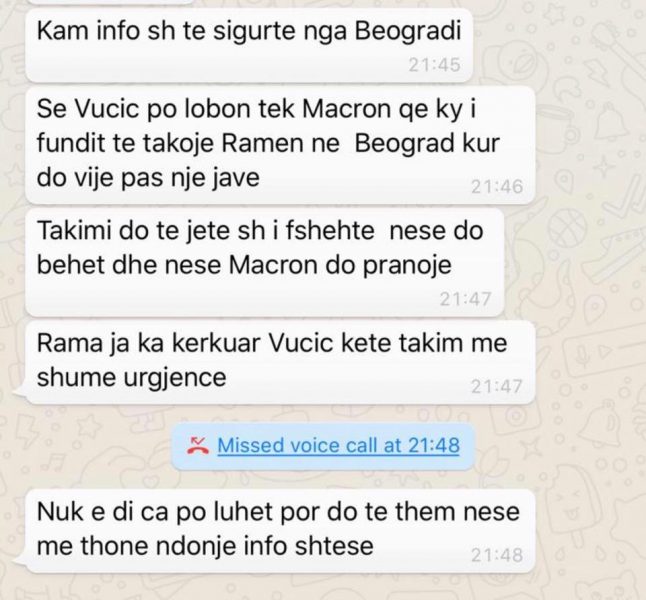Tap the red missed call phone icon
This screenshot has width=646, height=600.
(x=198, y=445)
